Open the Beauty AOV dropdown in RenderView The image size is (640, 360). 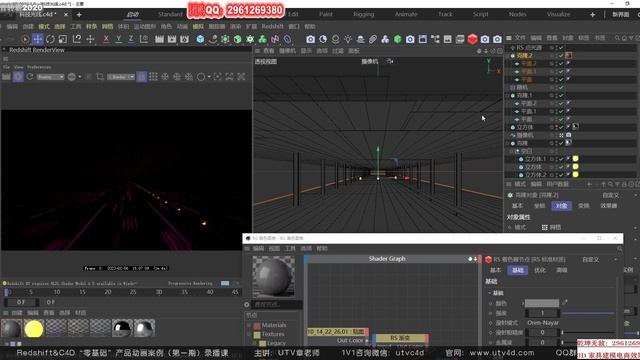click(50, 77)
